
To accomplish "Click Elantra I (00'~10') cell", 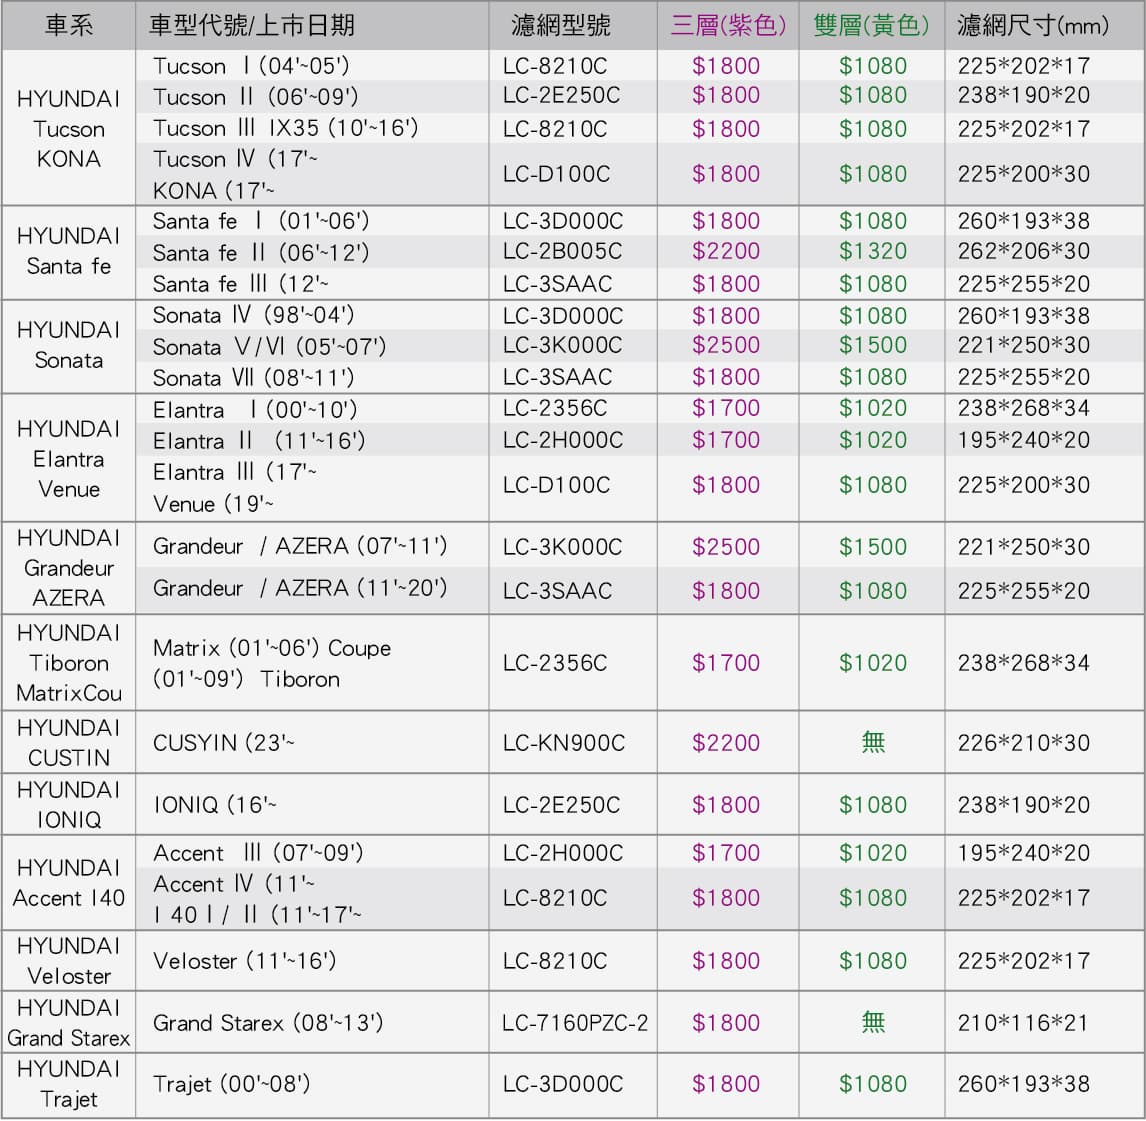I will click(x=255, y=409).
